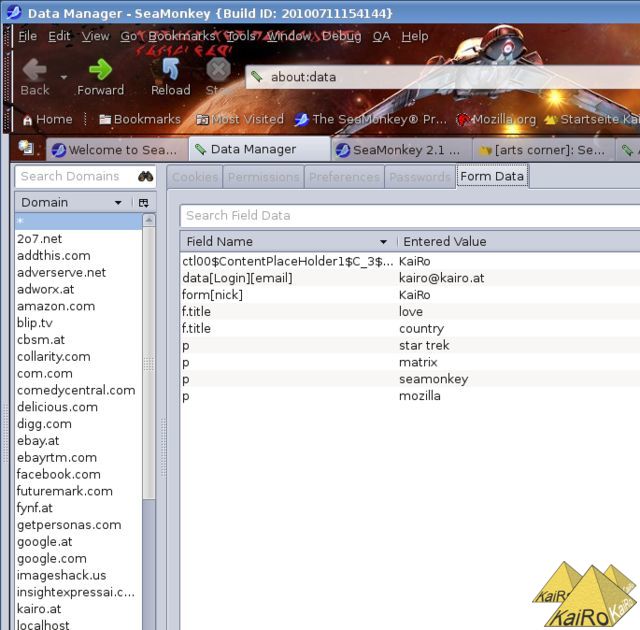Select google.com in the domain list
Screen dimensions: 640x630
pyautogui.click(x=78, y=558)
